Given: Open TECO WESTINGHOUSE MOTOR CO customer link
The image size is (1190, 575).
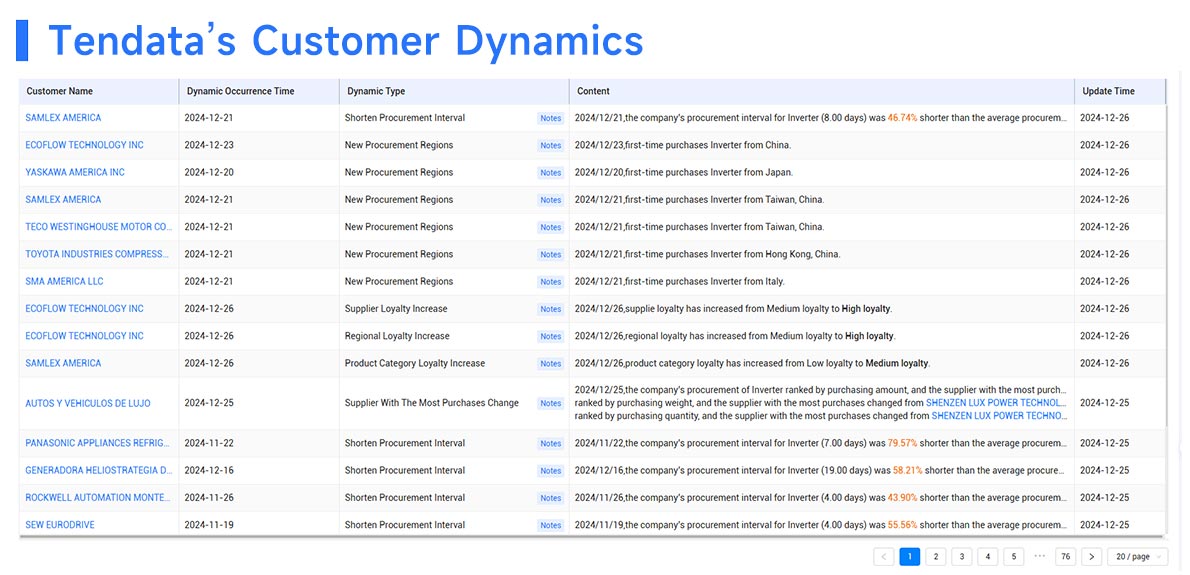Looking at the screenshot, I should pos(99,227).
